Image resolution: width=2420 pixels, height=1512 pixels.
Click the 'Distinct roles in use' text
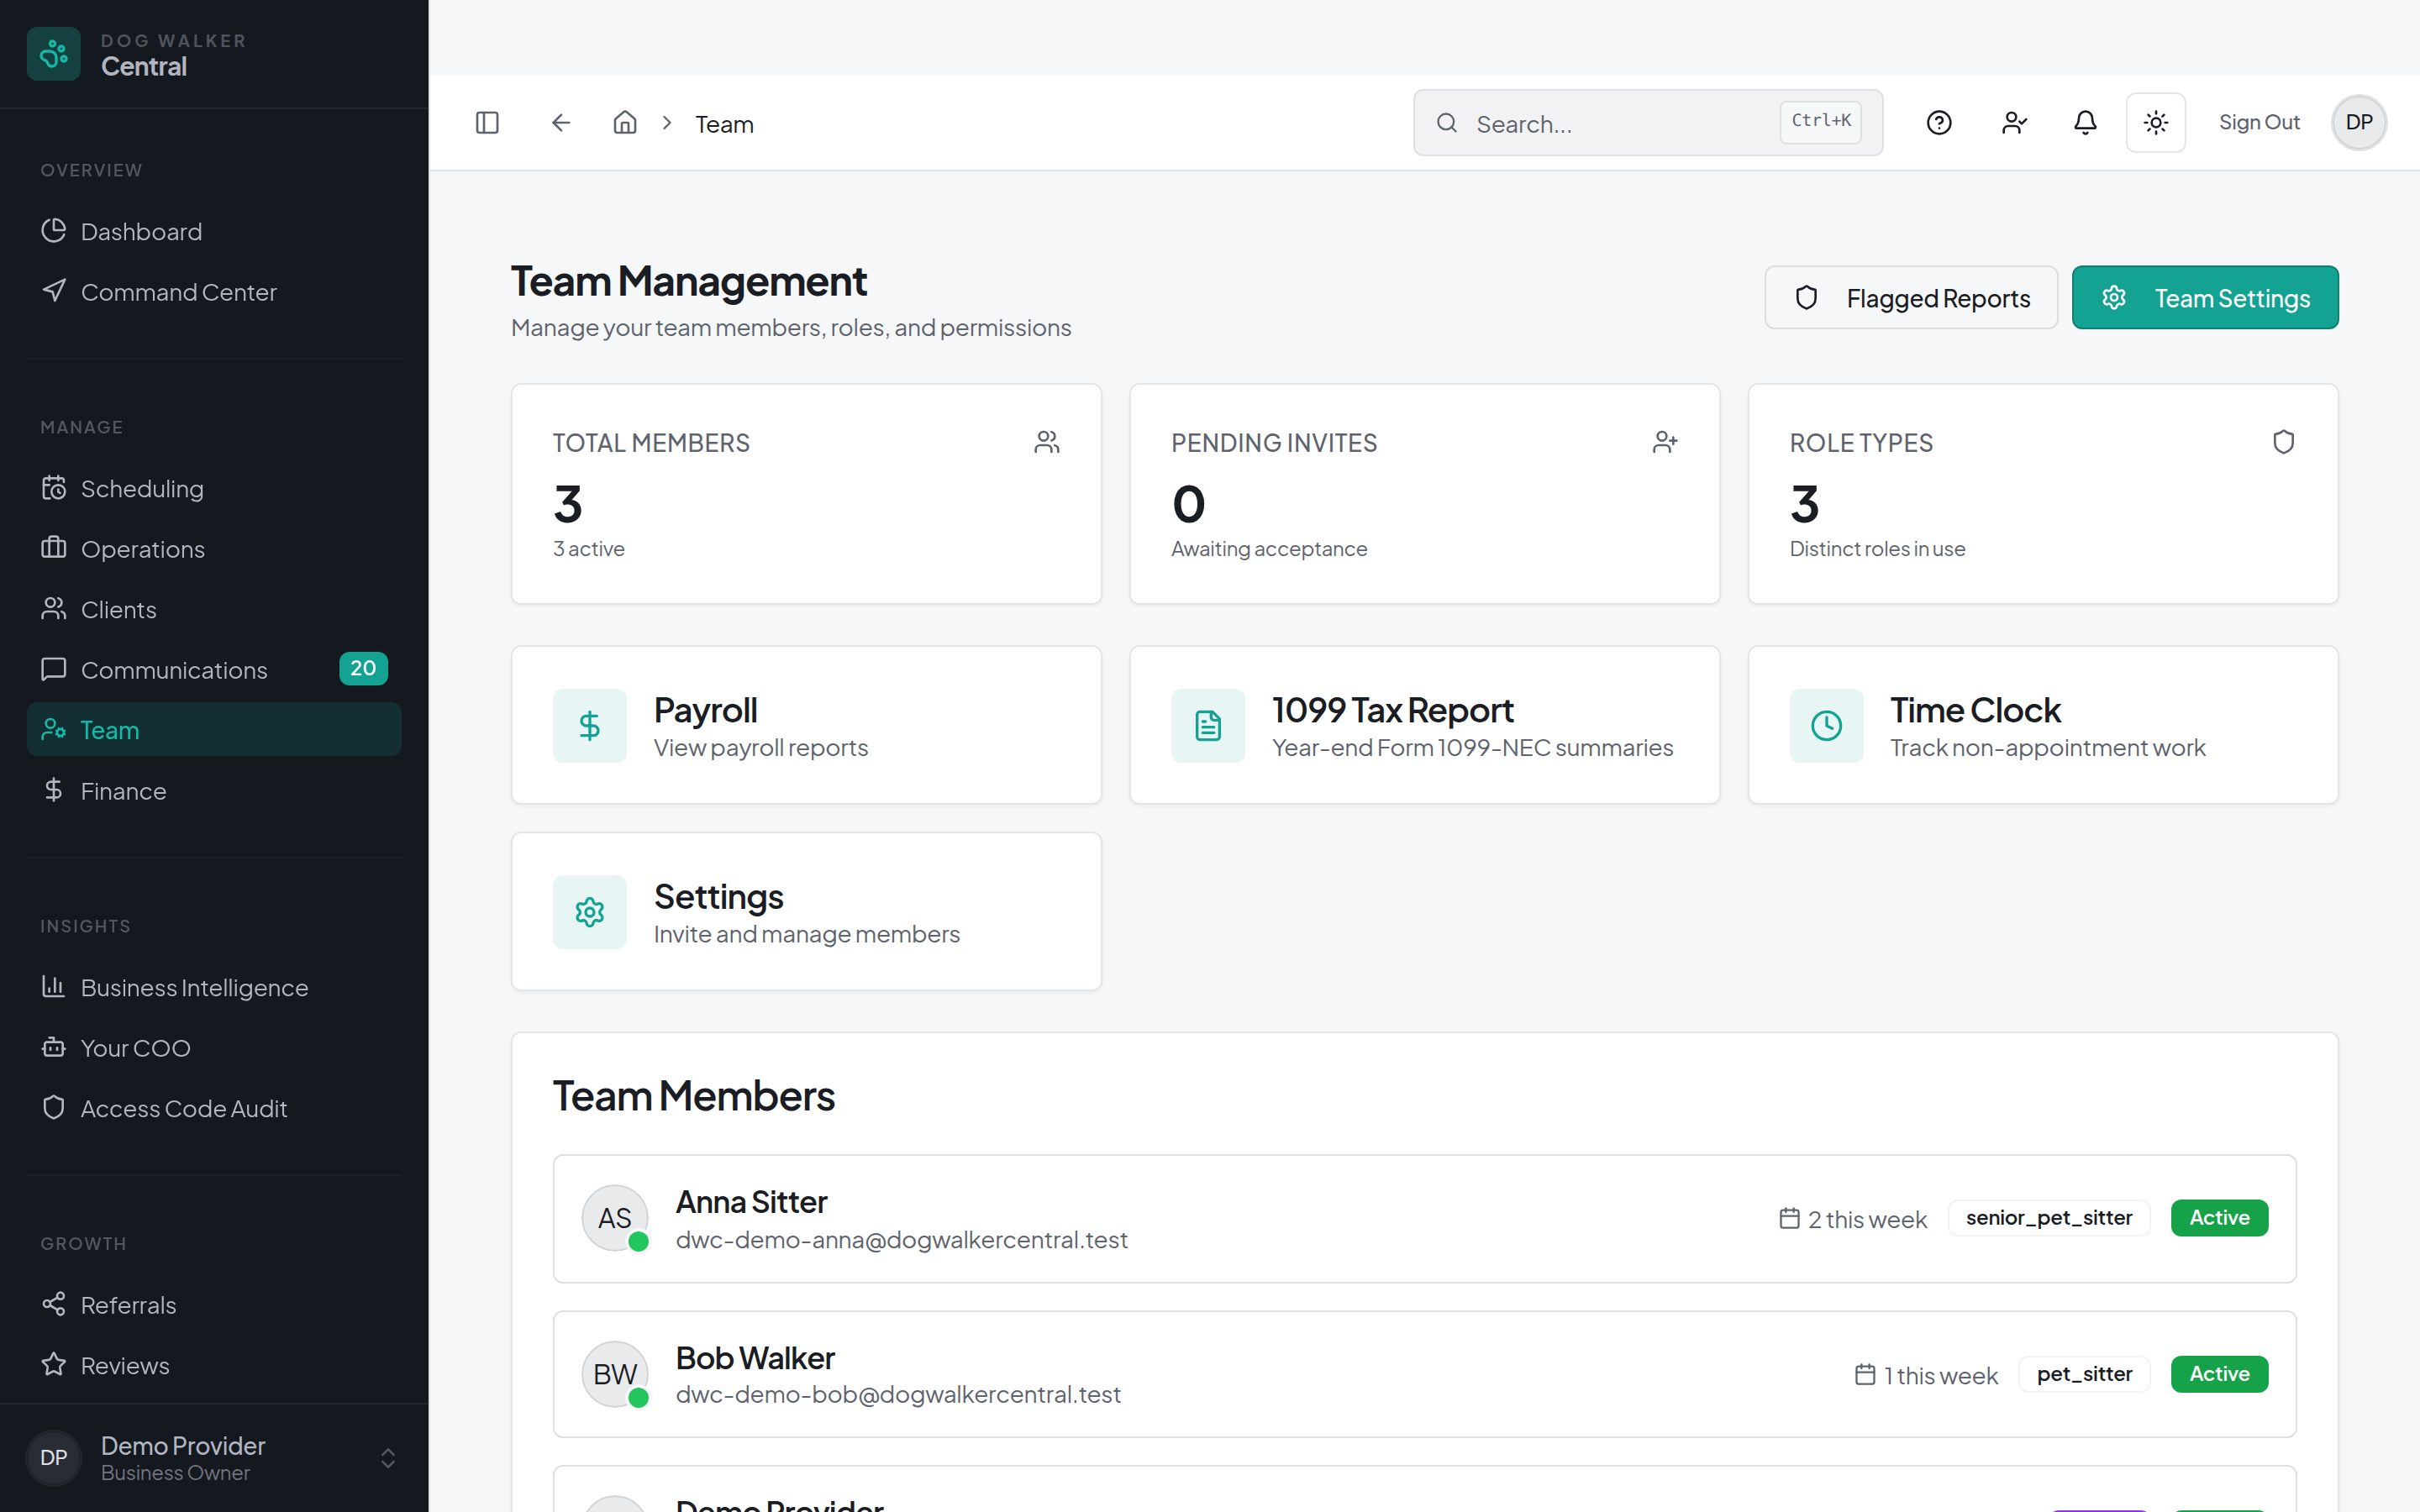pos(1877,549)
